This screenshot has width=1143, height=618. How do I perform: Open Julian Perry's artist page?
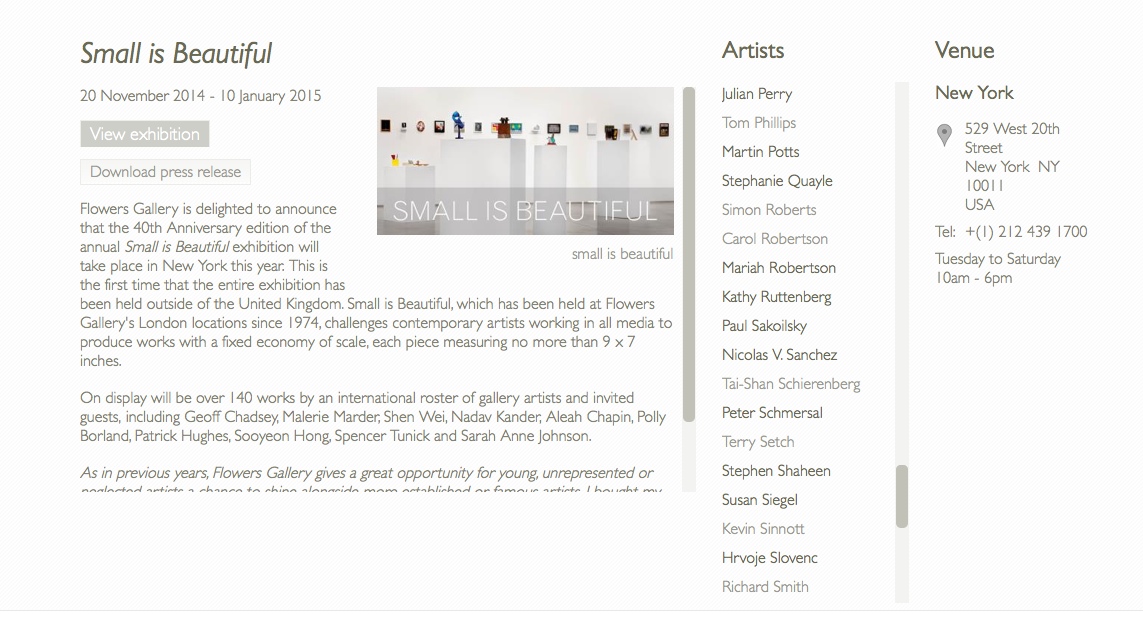[x=757, y=94]
